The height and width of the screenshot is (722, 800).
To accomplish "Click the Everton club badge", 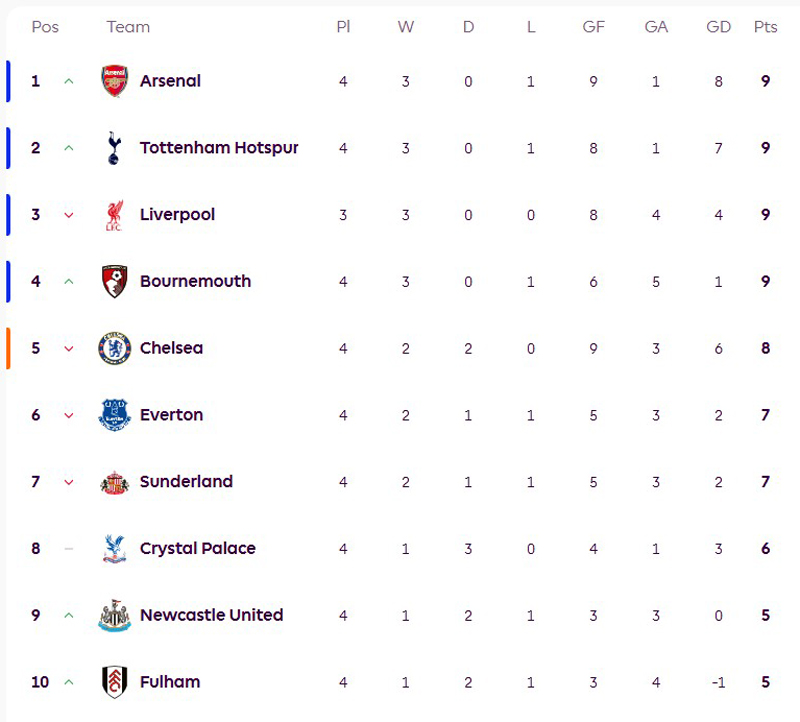I will (x=114, y=415).
